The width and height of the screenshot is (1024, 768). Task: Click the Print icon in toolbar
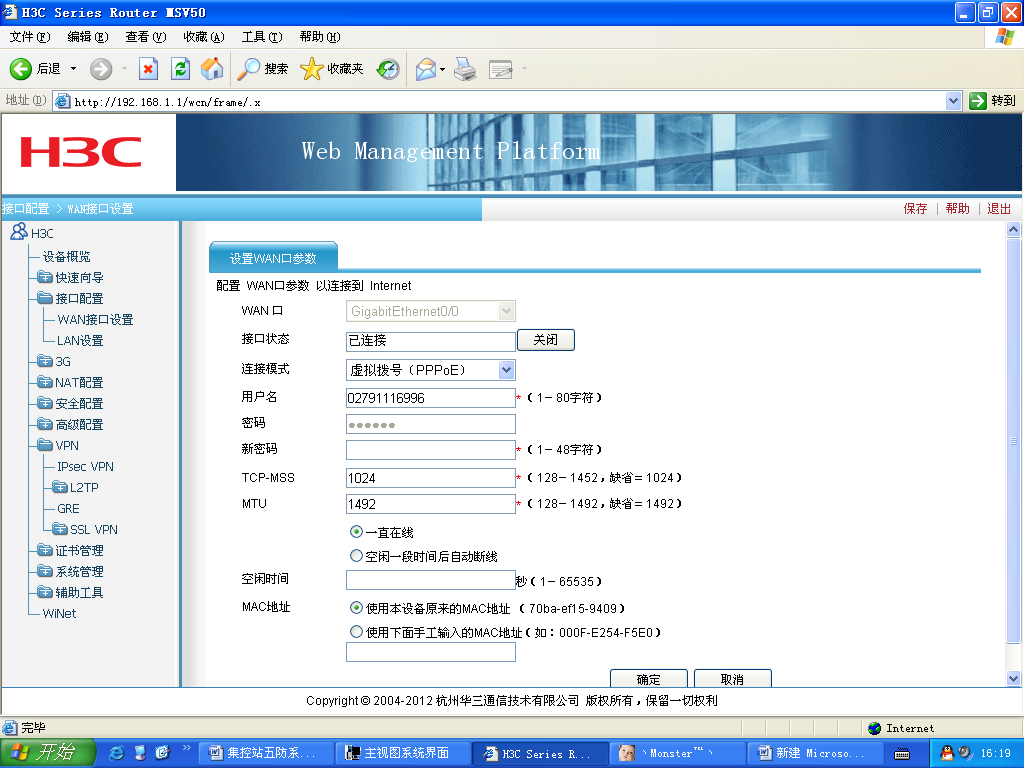pos(465,69)
